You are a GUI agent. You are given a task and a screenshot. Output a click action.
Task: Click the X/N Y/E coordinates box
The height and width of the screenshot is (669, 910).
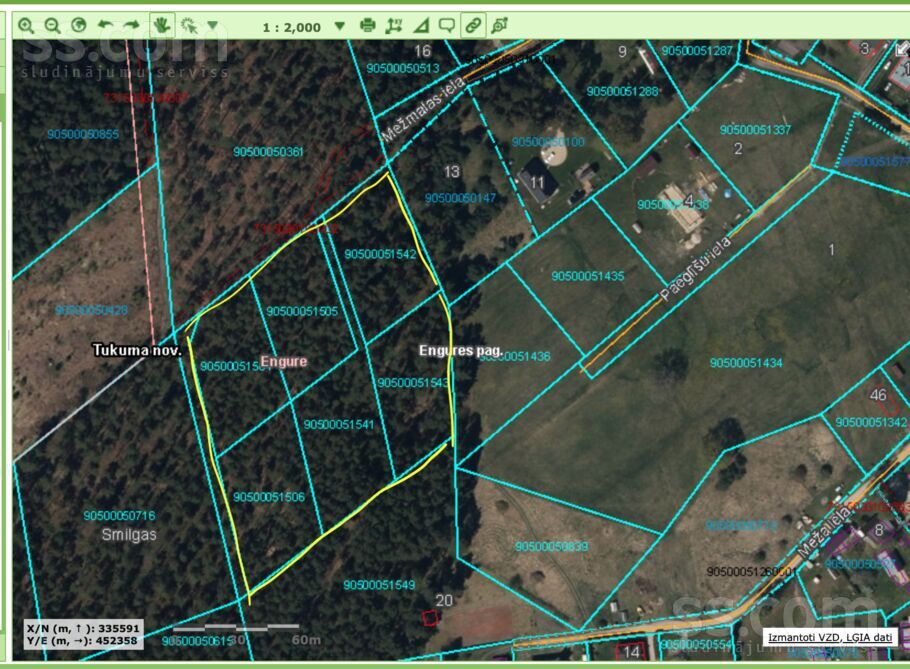[x=83, y=634]
